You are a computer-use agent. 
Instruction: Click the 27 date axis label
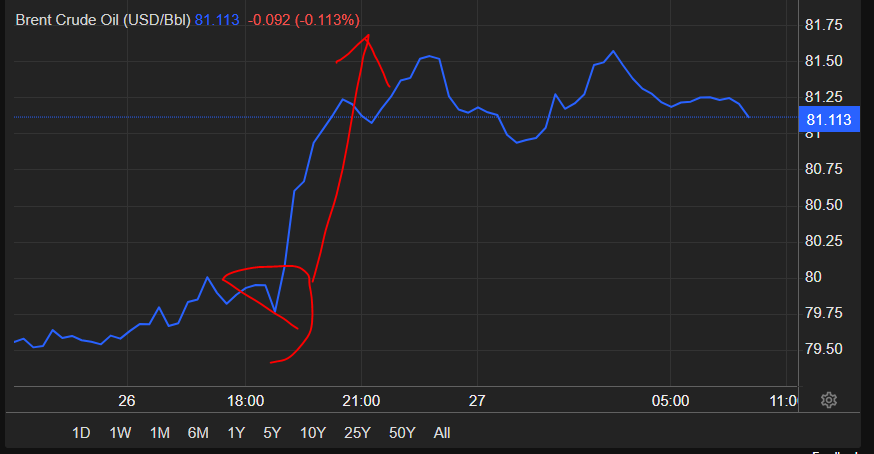click(476, 401)
